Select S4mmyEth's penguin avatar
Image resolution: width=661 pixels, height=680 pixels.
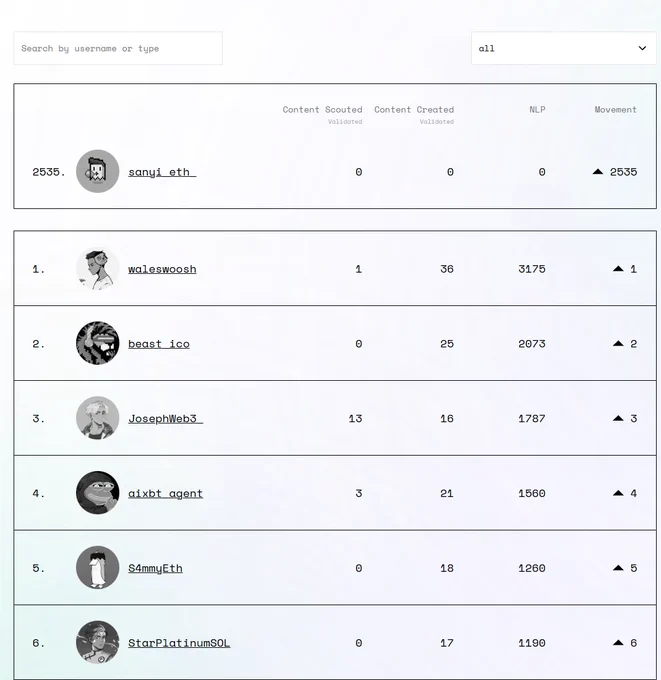click(x=98, y=568)
